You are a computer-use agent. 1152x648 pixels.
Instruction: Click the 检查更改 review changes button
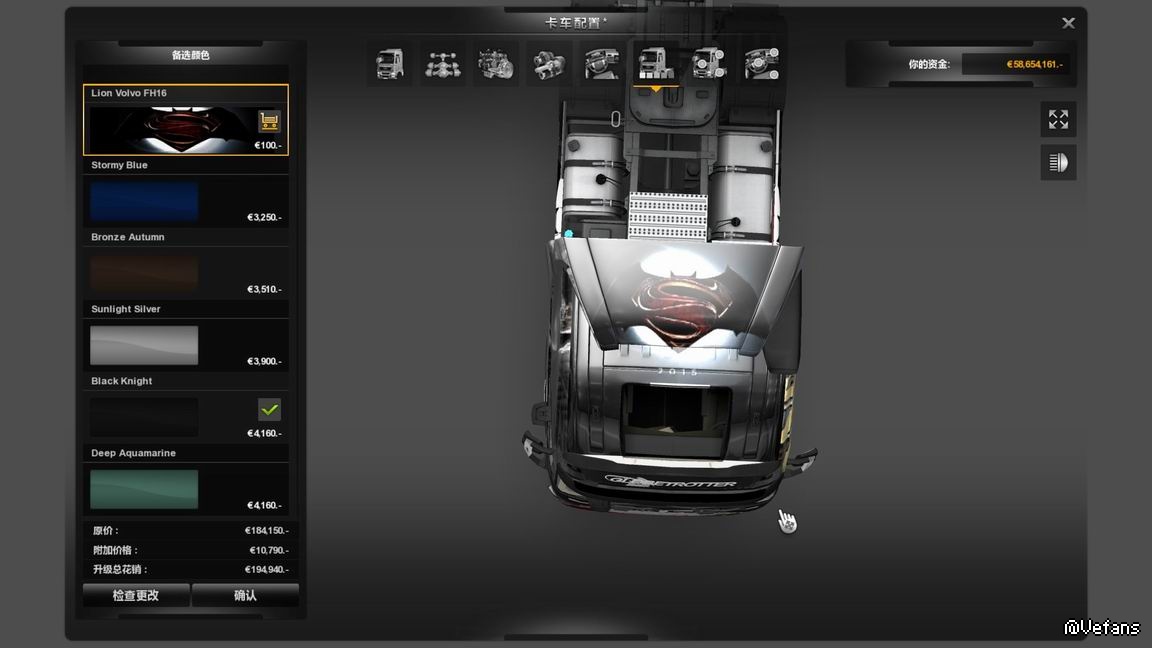136,595
